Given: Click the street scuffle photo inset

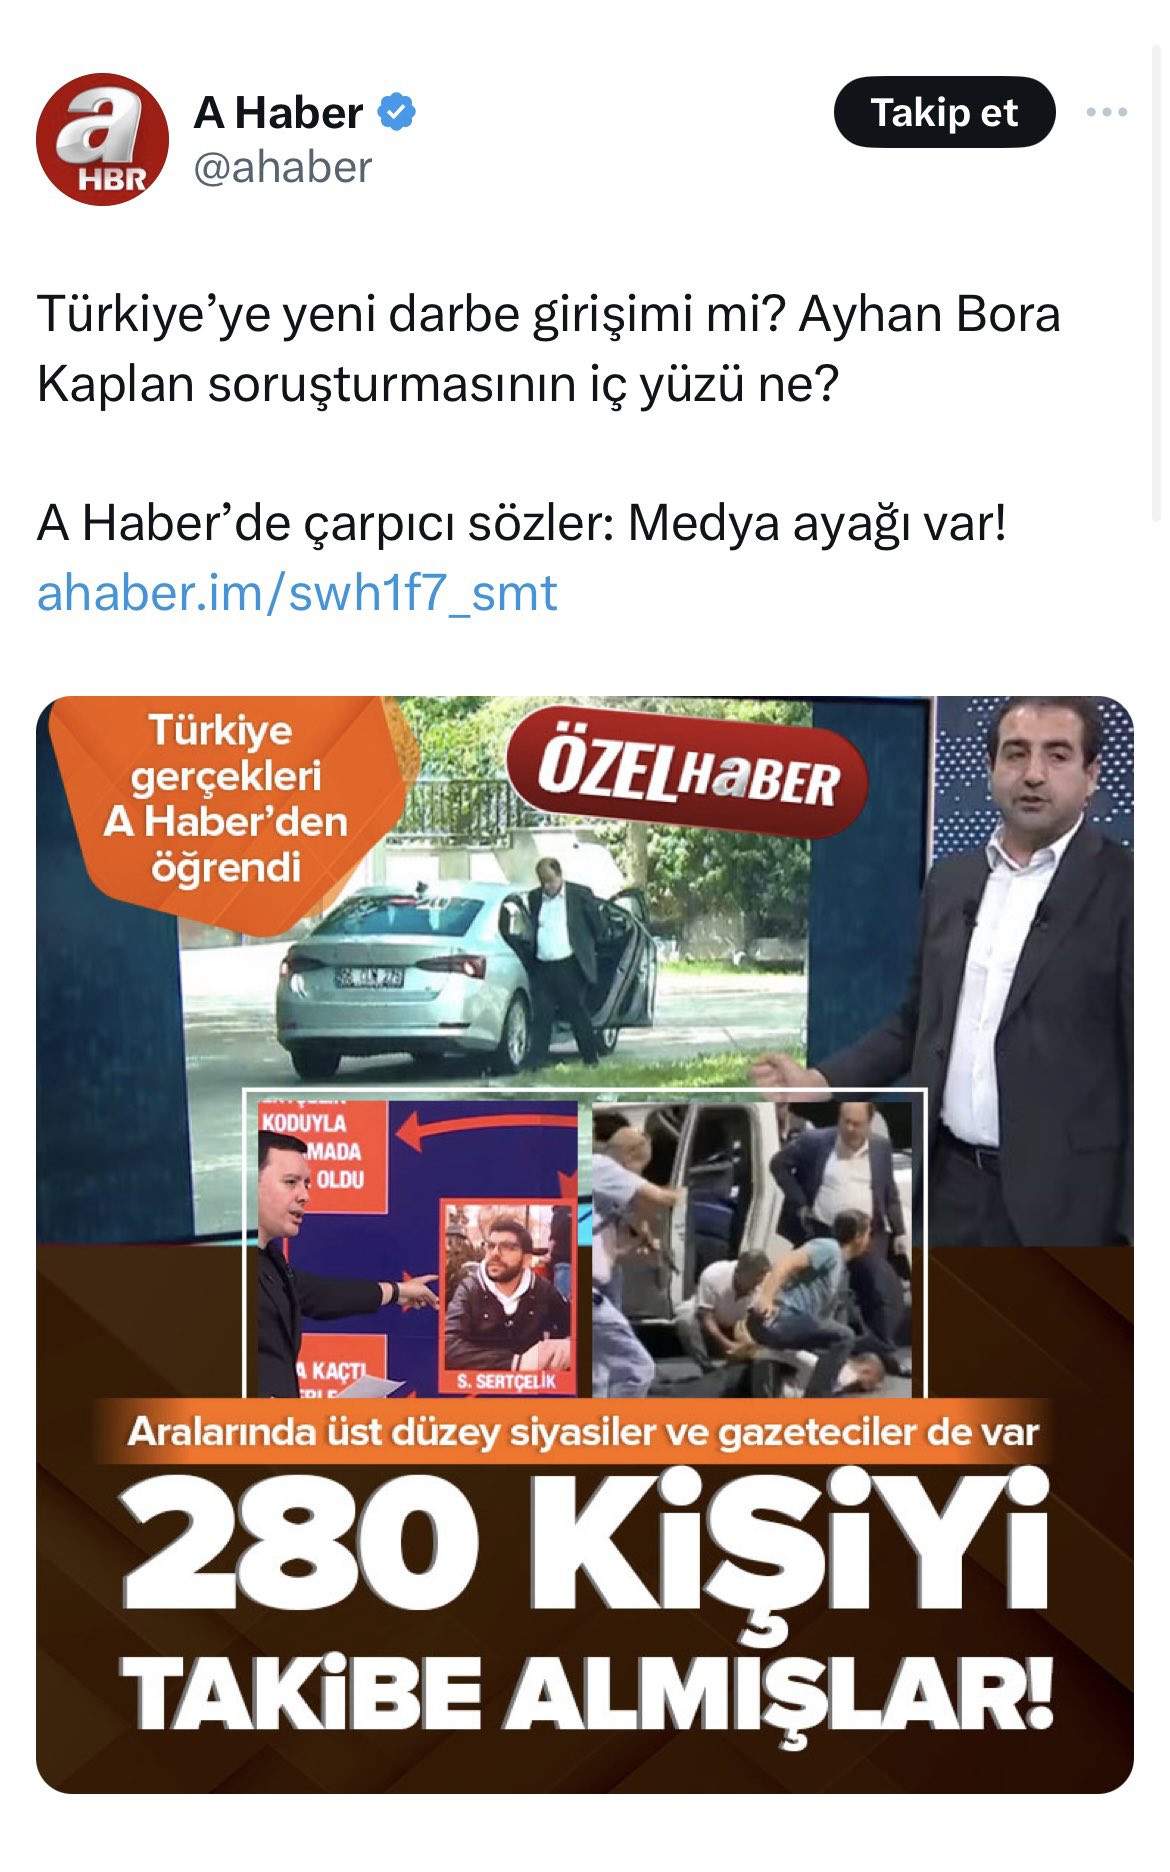Looking at the screenshot, I should click(752, 1249).
